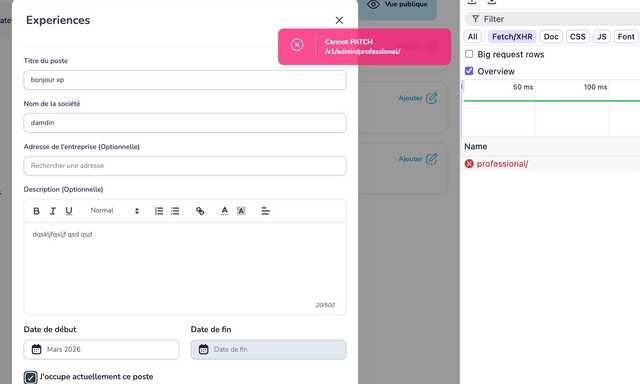Select the Doc request filter
The image size is (640, 384).
[x=551, y=37]
